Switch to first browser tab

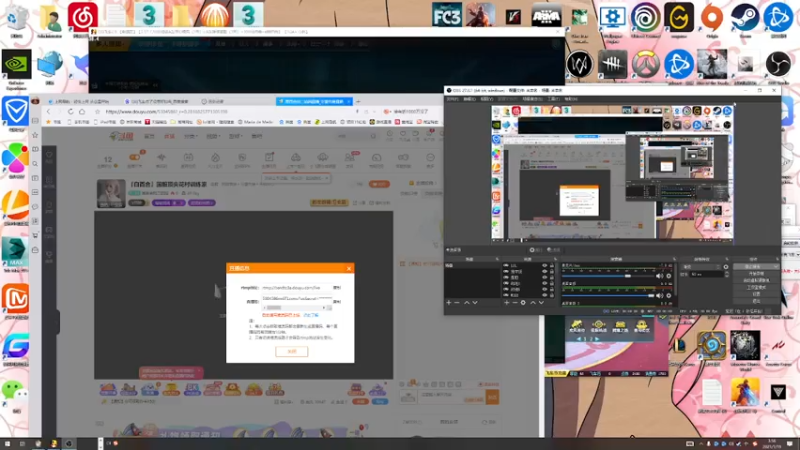click(x=80, y=102)
